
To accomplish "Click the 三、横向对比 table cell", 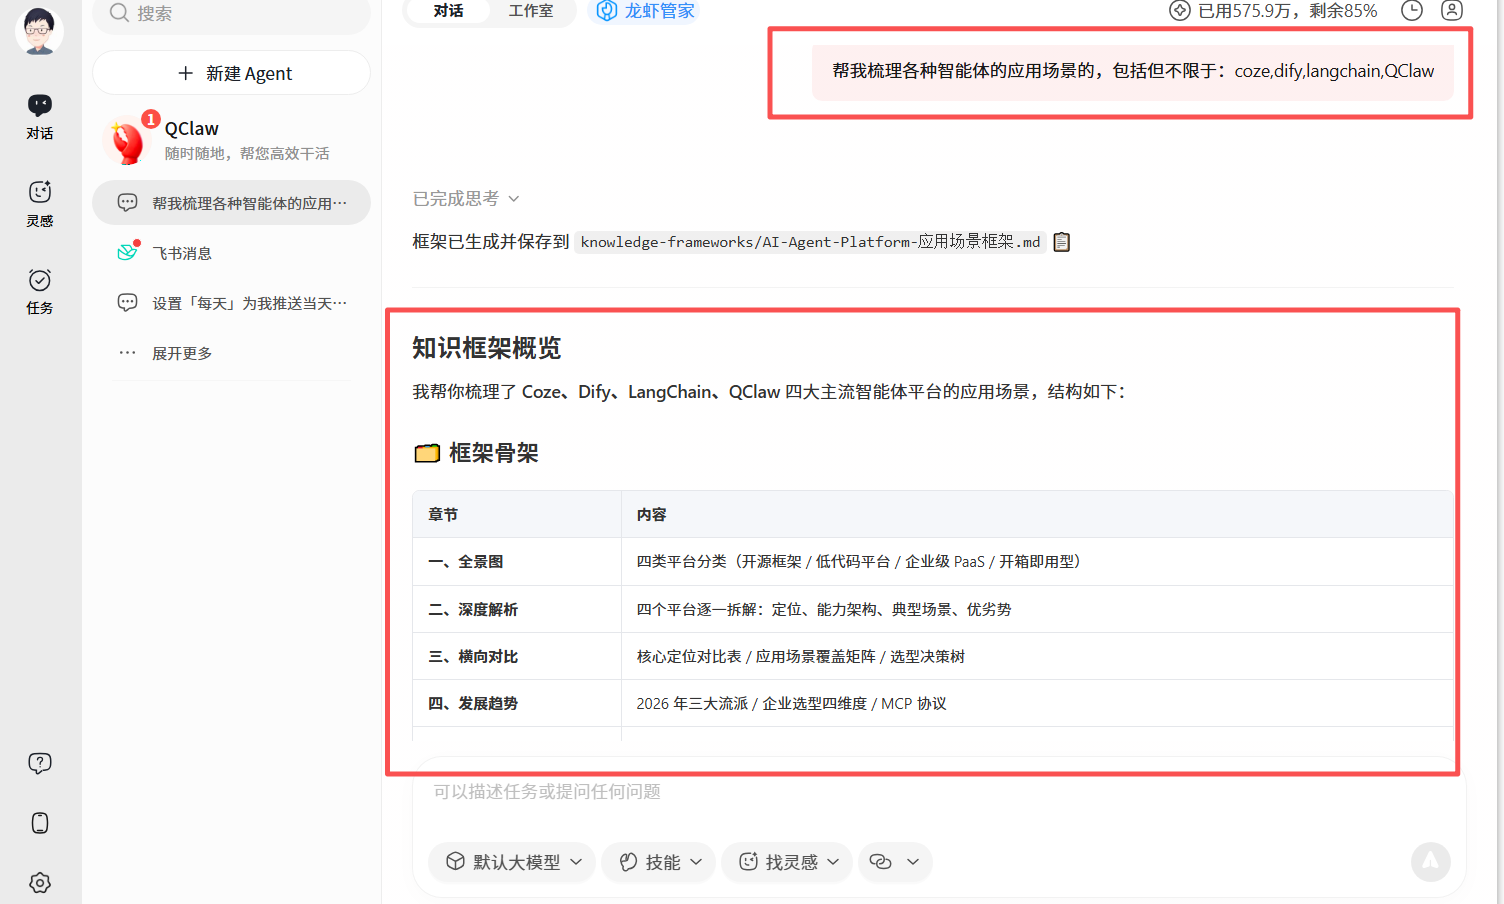I will click(x=517, y=656).
